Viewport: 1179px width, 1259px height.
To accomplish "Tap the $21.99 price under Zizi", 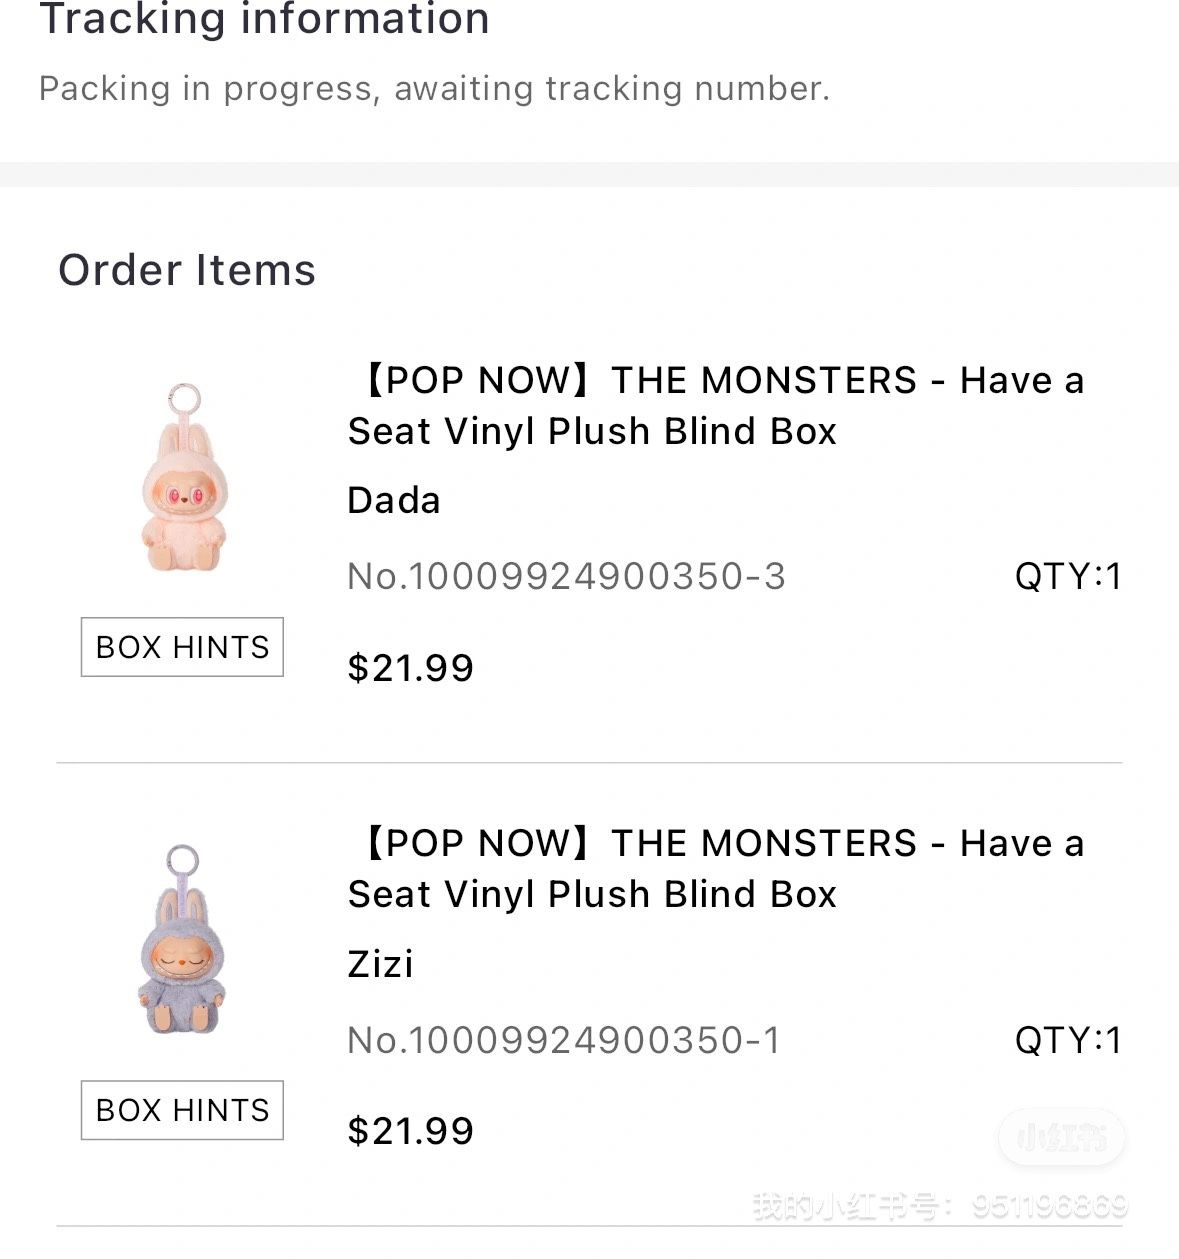I will click(410, 1131).
